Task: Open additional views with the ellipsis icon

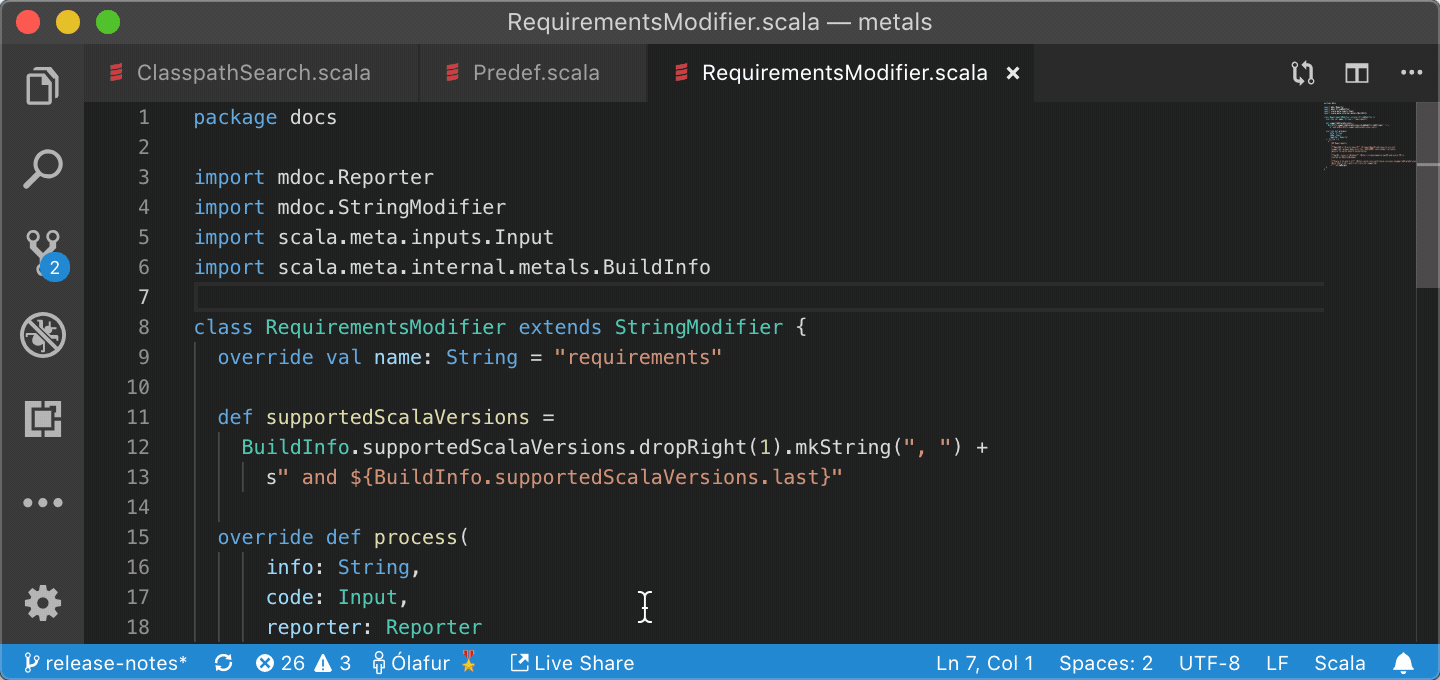Action: pyautogui.click(x=42, y=502)
